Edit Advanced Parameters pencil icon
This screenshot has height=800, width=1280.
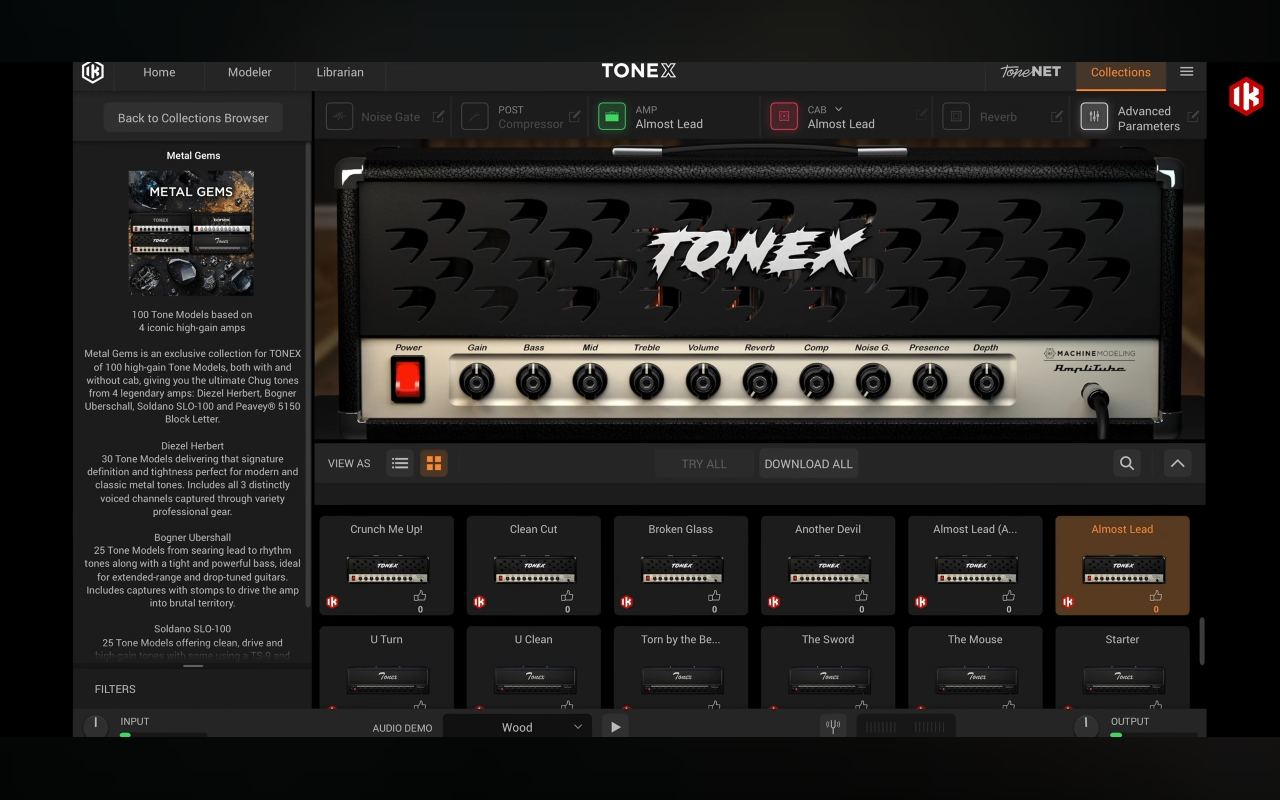click(x=1193, y=117)
